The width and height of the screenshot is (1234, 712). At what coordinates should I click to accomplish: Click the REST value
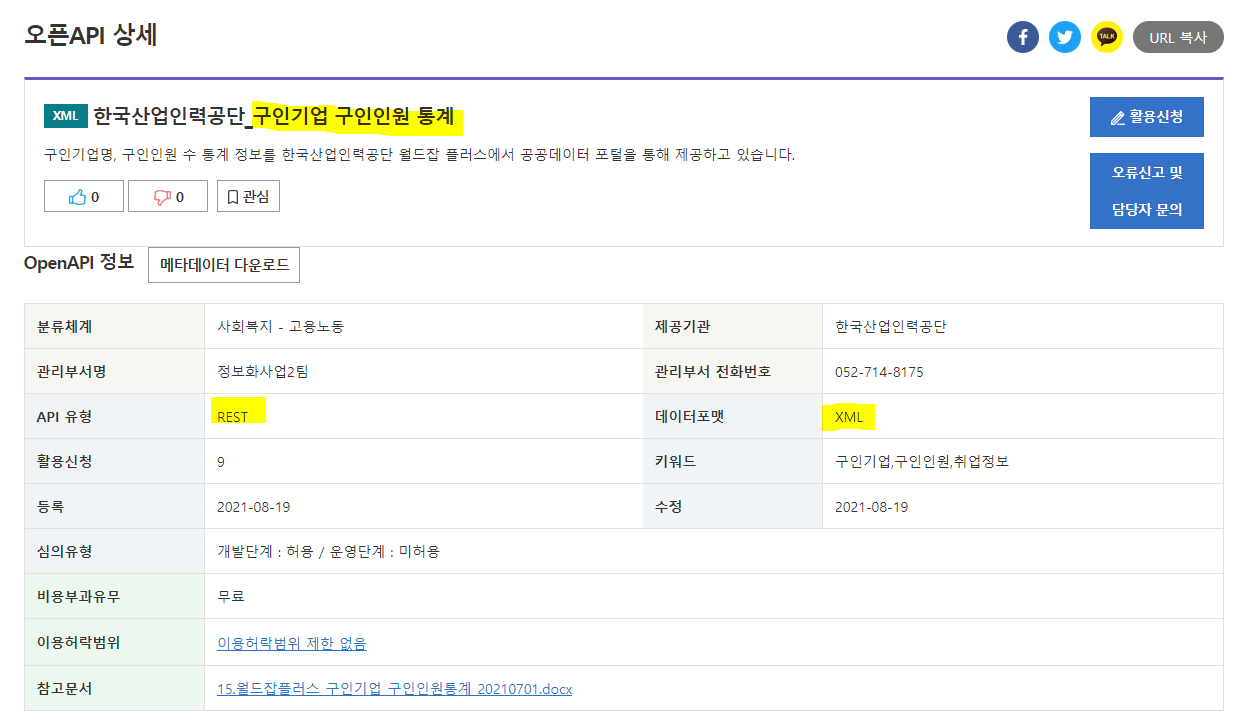[232, 417]
